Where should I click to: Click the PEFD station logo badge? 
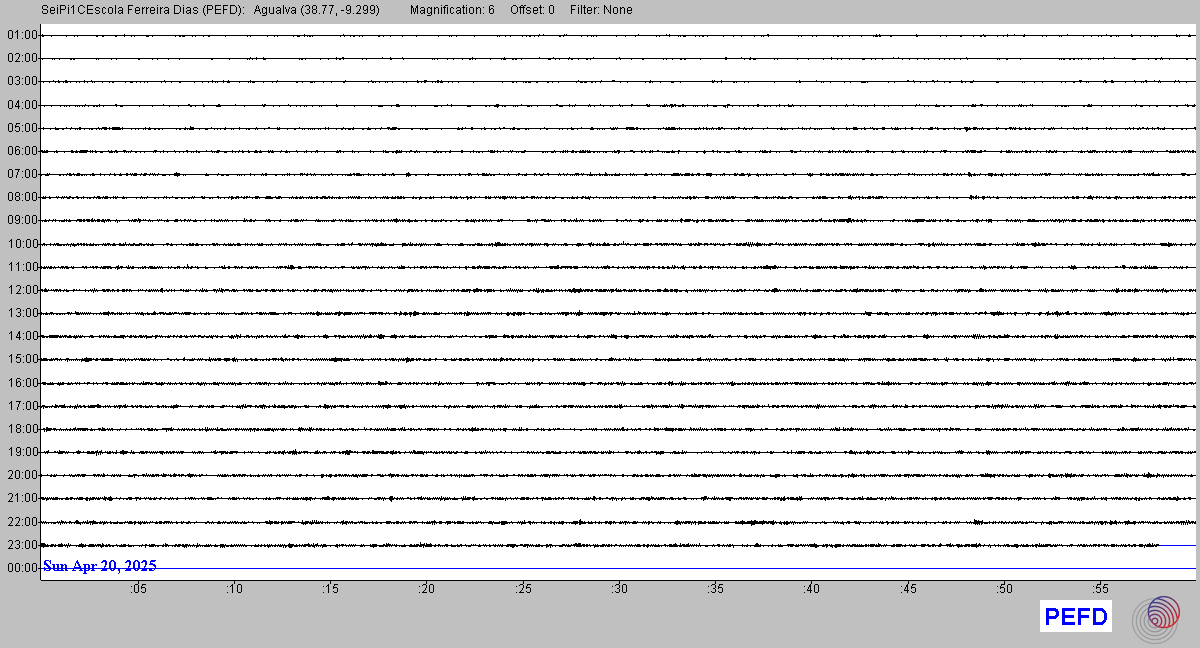[x=1076, y=617]
